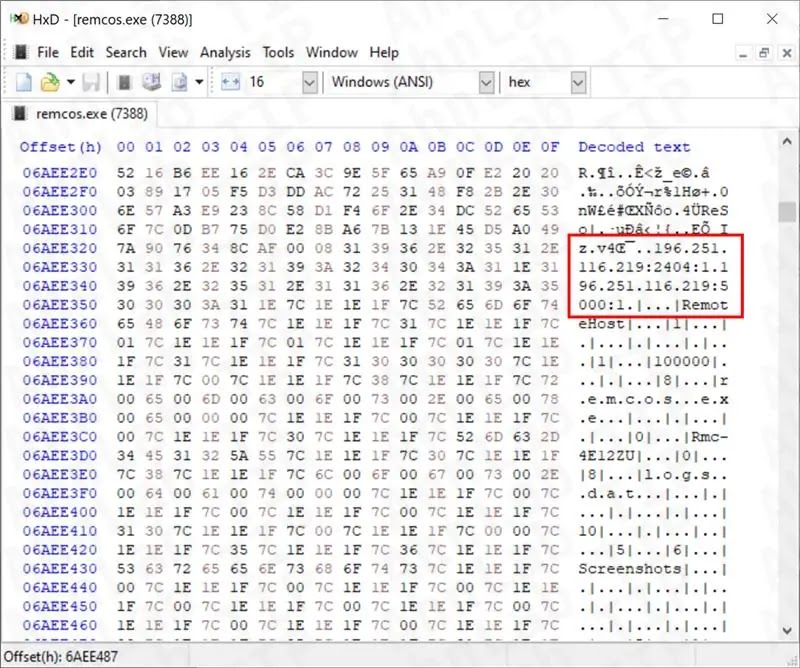Click the bytes-per-row resize arrows icon
The image size is (800, 668).
point(229,82)
